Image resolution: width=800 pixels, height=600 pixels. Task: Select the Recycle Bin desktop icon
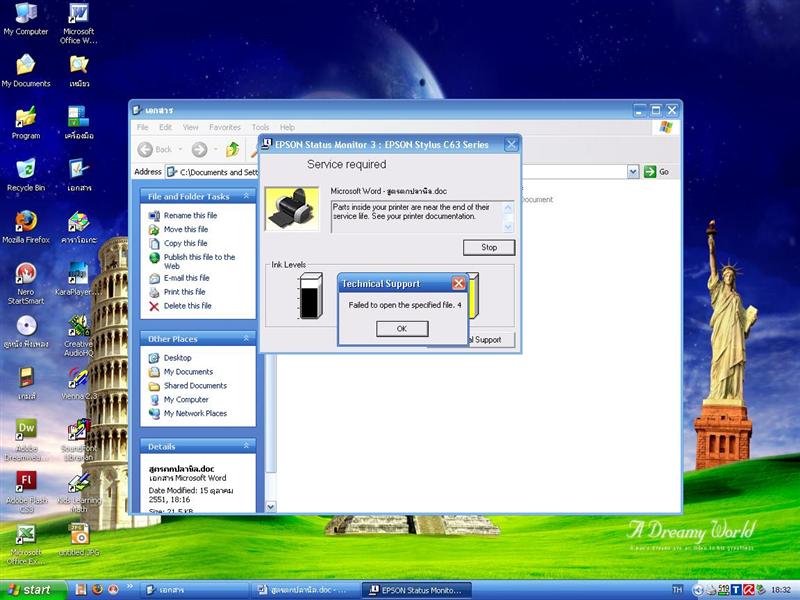(26, 175)
